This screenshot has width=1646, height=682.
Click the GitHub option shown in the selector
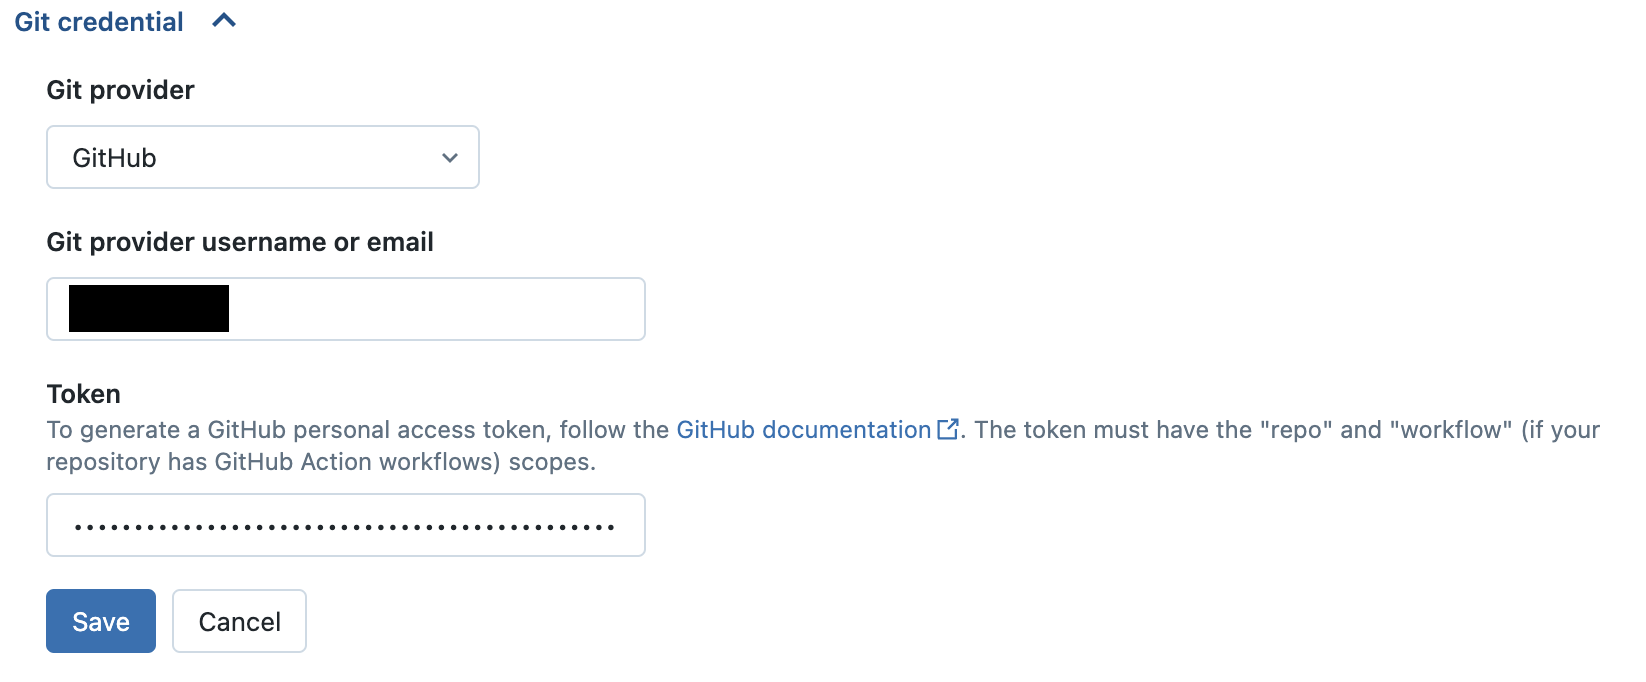pos(113,157)
